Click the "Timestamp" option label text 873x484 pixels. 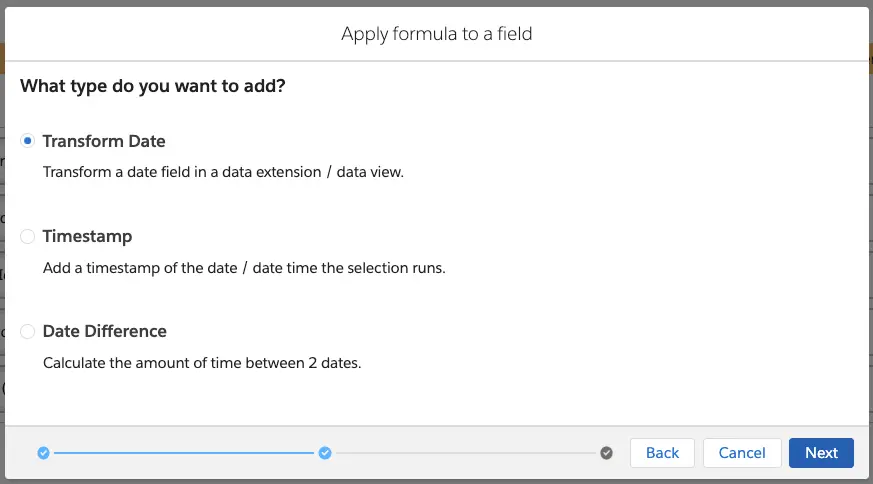click(x=87, y=237)
